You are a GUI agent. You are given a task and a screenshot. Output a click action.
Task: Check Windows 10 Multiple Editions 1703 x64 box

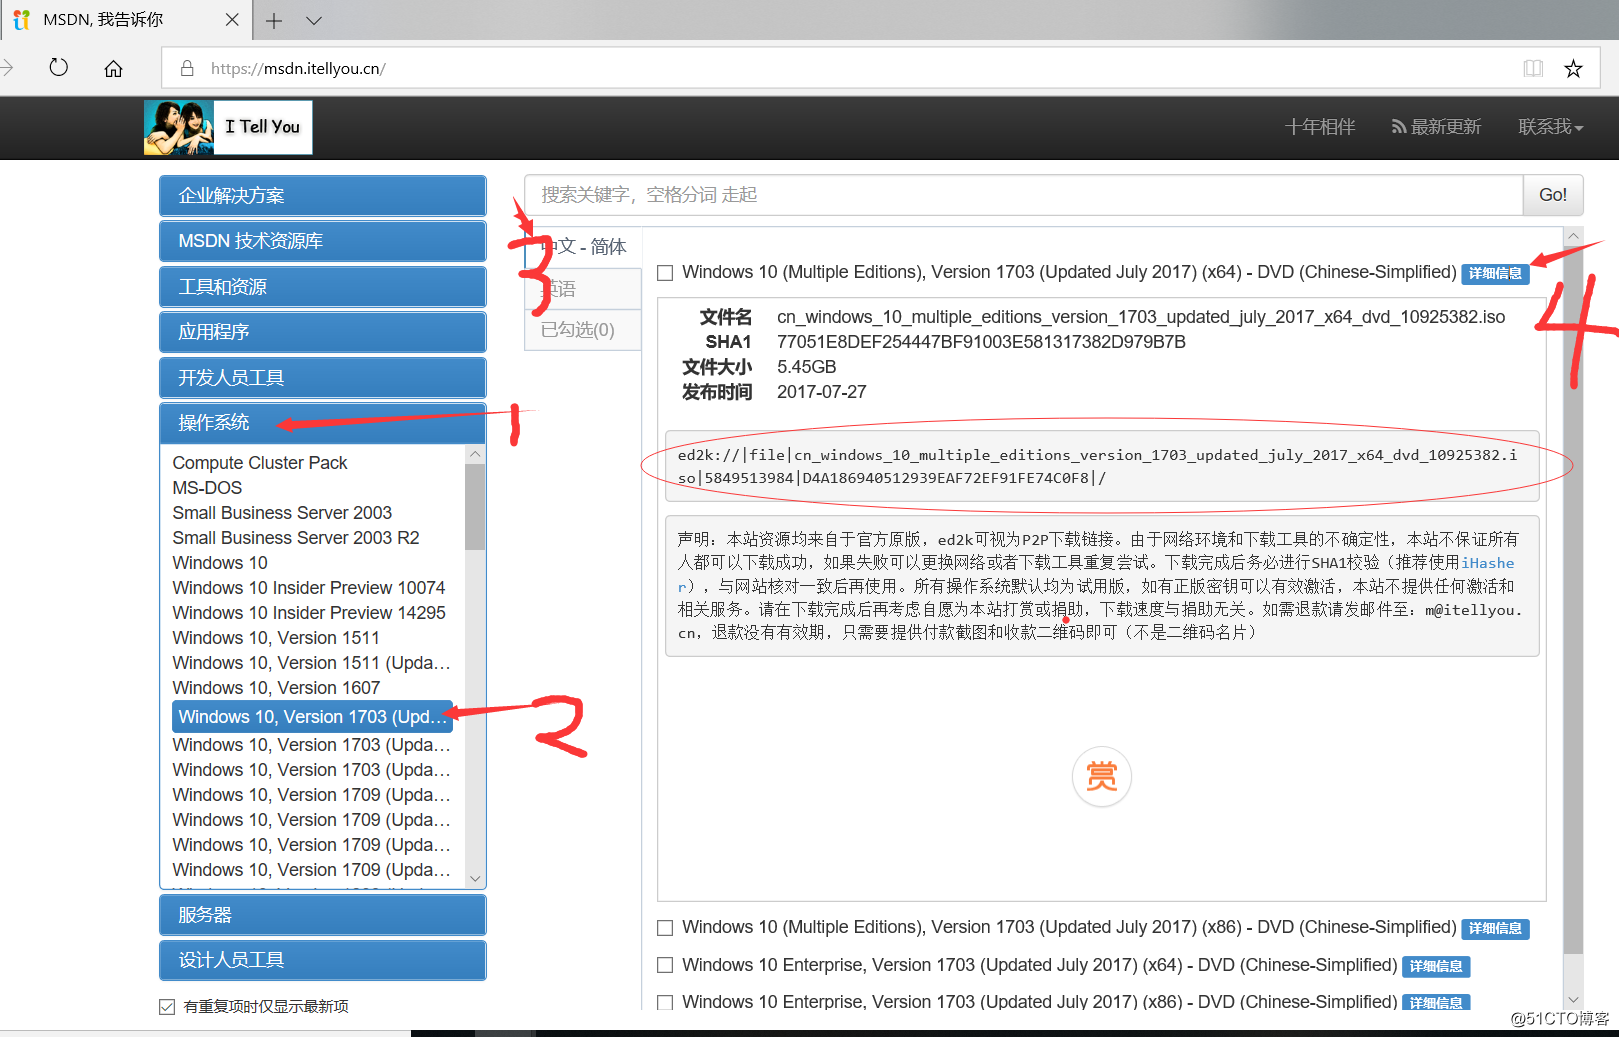(x=665, y=273)
